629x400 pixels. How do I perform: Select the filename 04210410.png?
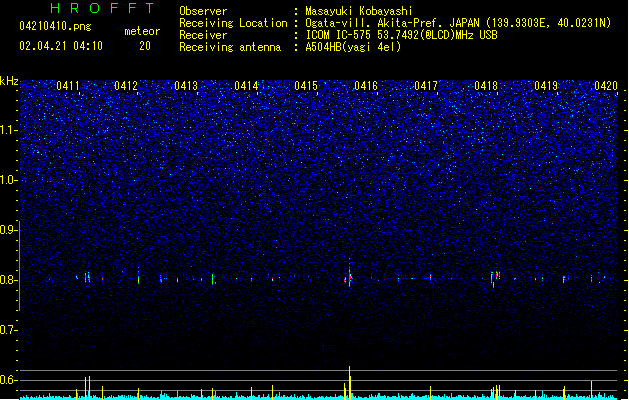(55, 26)
